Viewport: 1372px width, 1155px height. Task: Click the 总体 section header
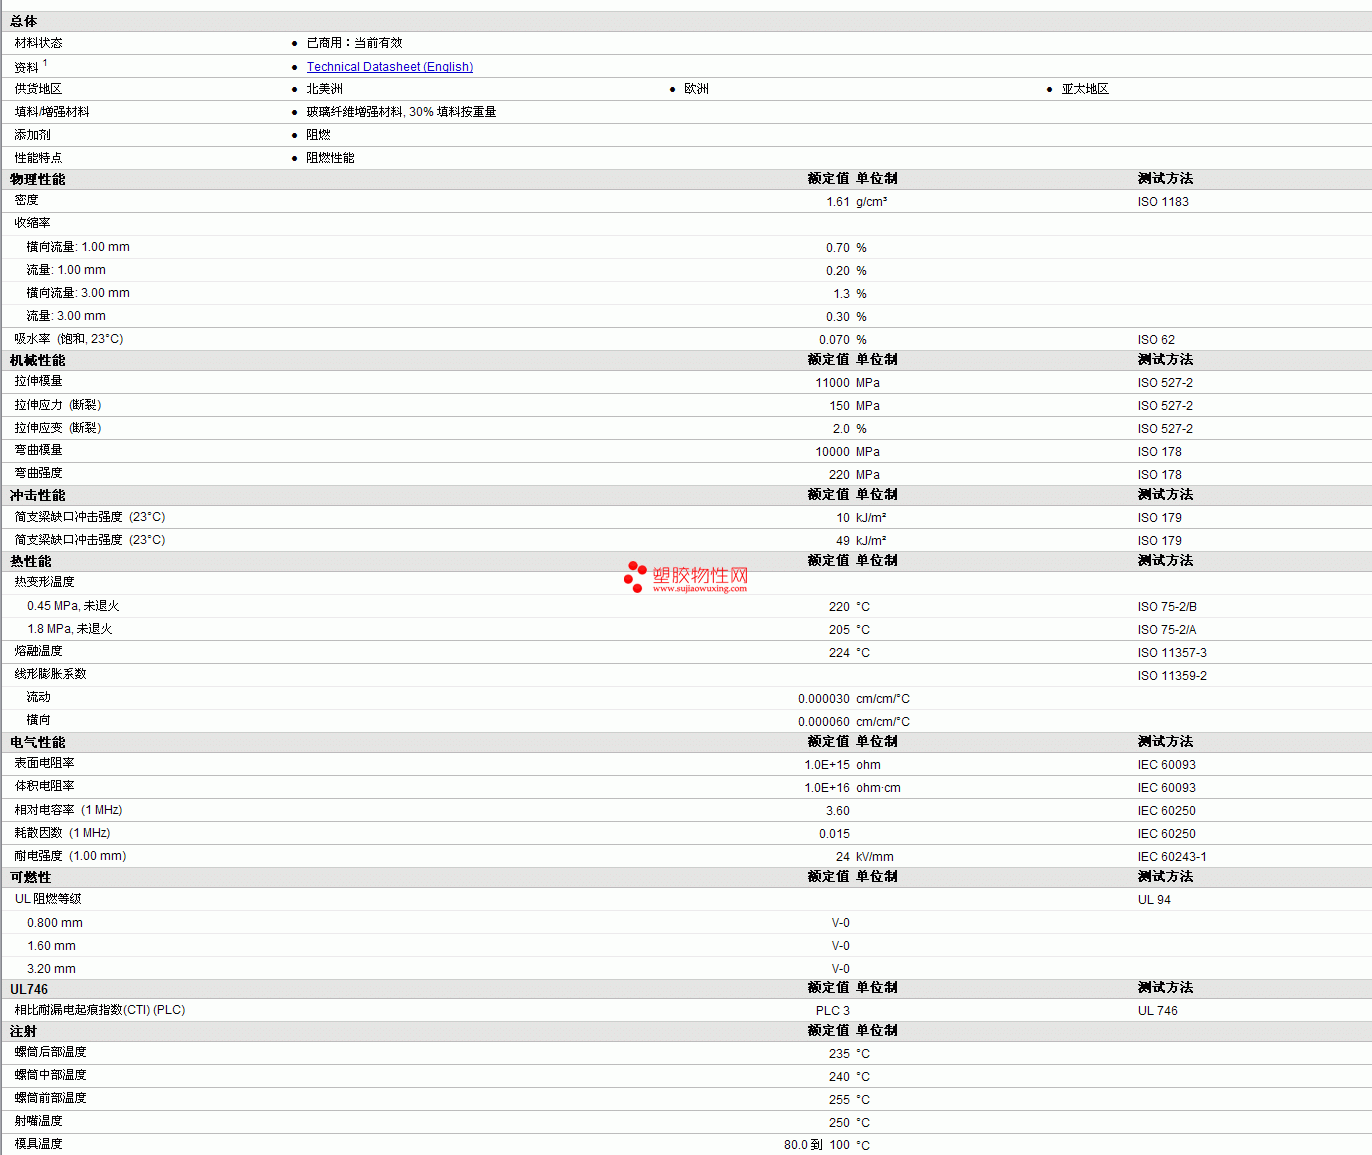click(x=24, y=21)
